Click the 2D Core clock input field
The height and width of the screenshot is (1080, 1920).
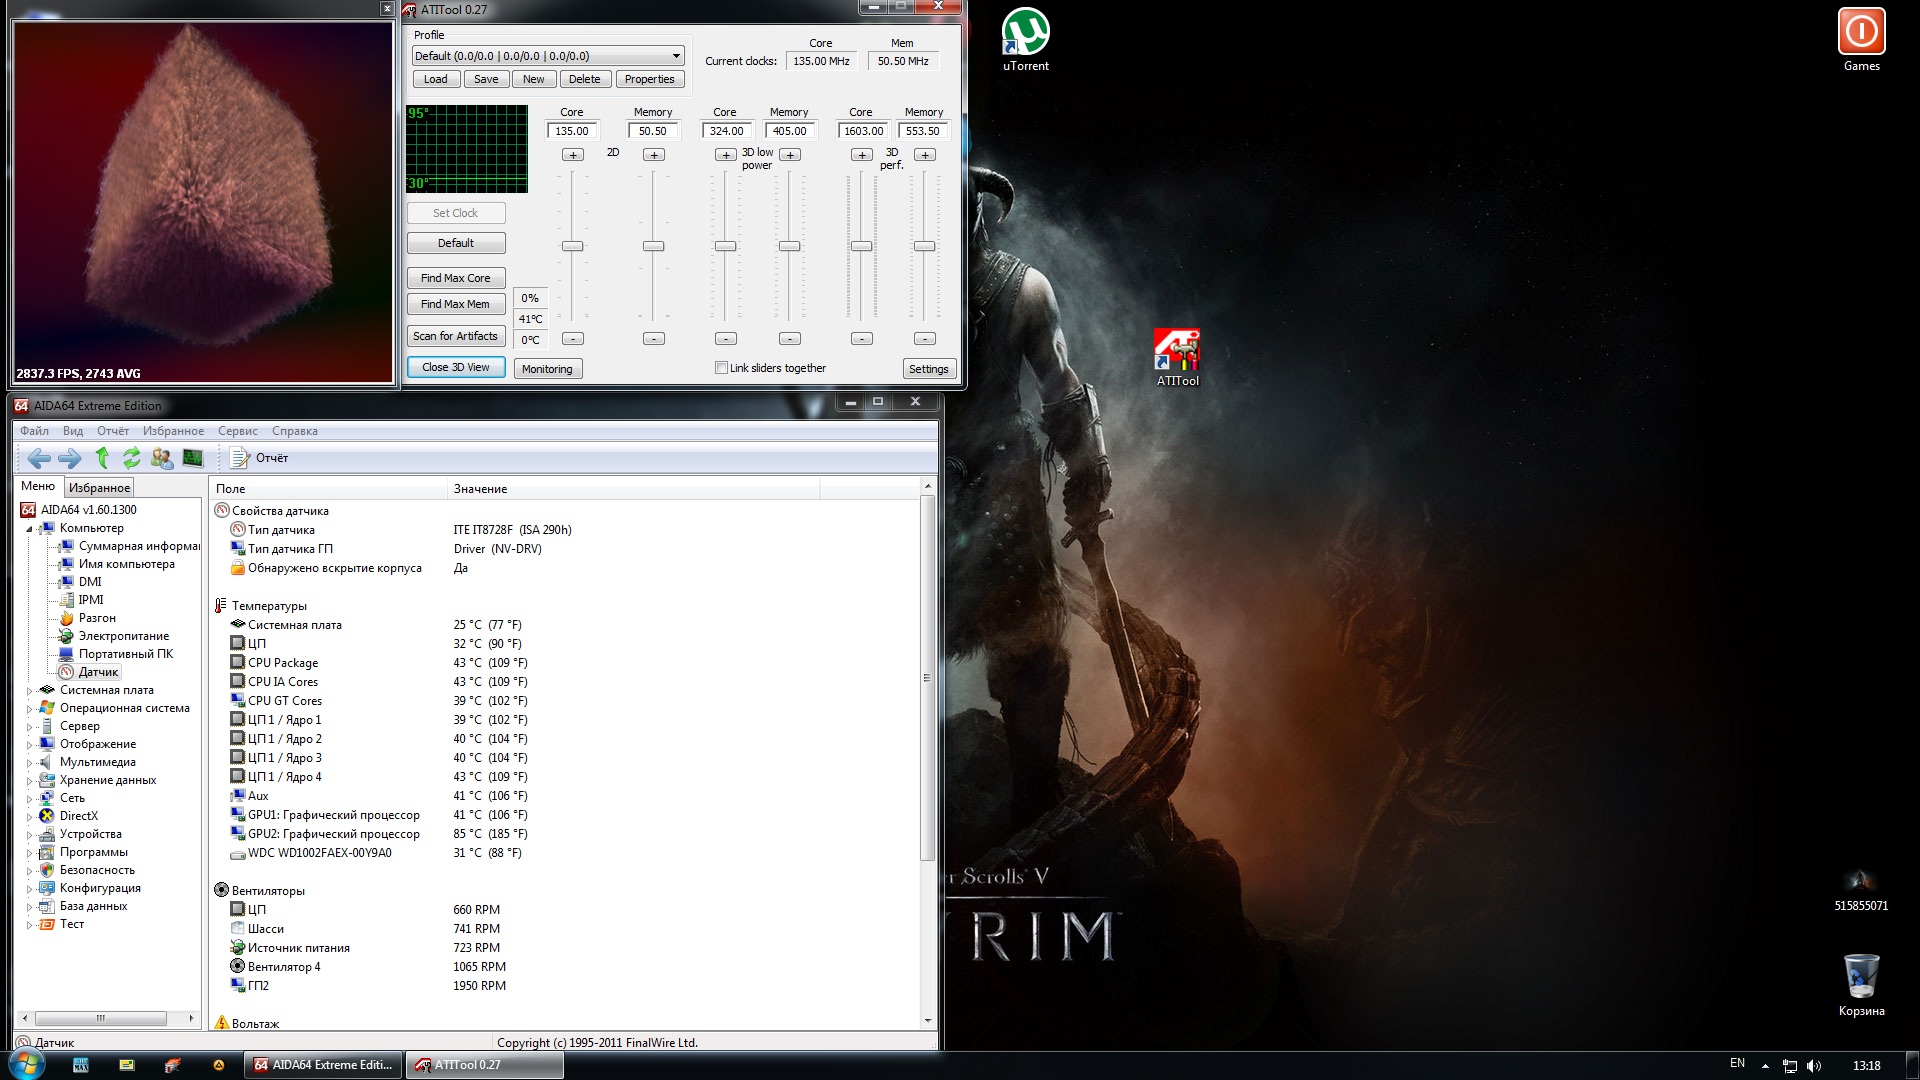(572, 131)
